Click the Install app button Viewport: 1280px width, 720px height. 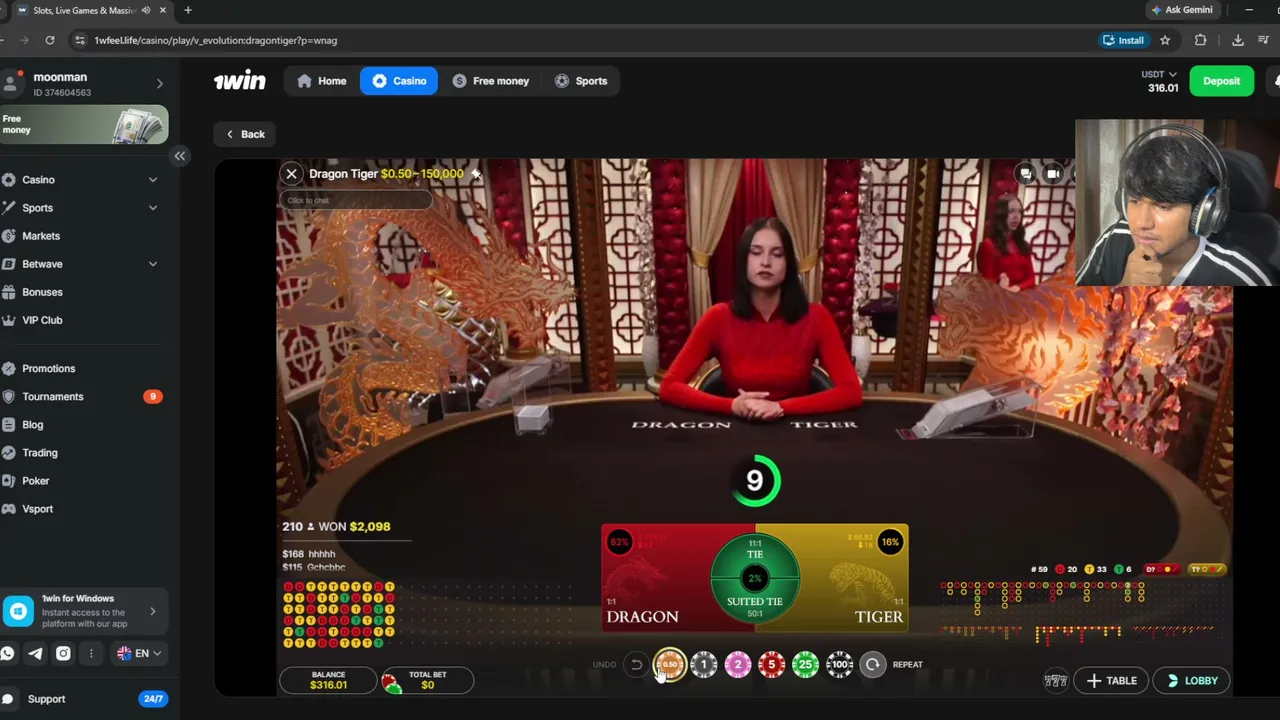tap(1123, 40)
